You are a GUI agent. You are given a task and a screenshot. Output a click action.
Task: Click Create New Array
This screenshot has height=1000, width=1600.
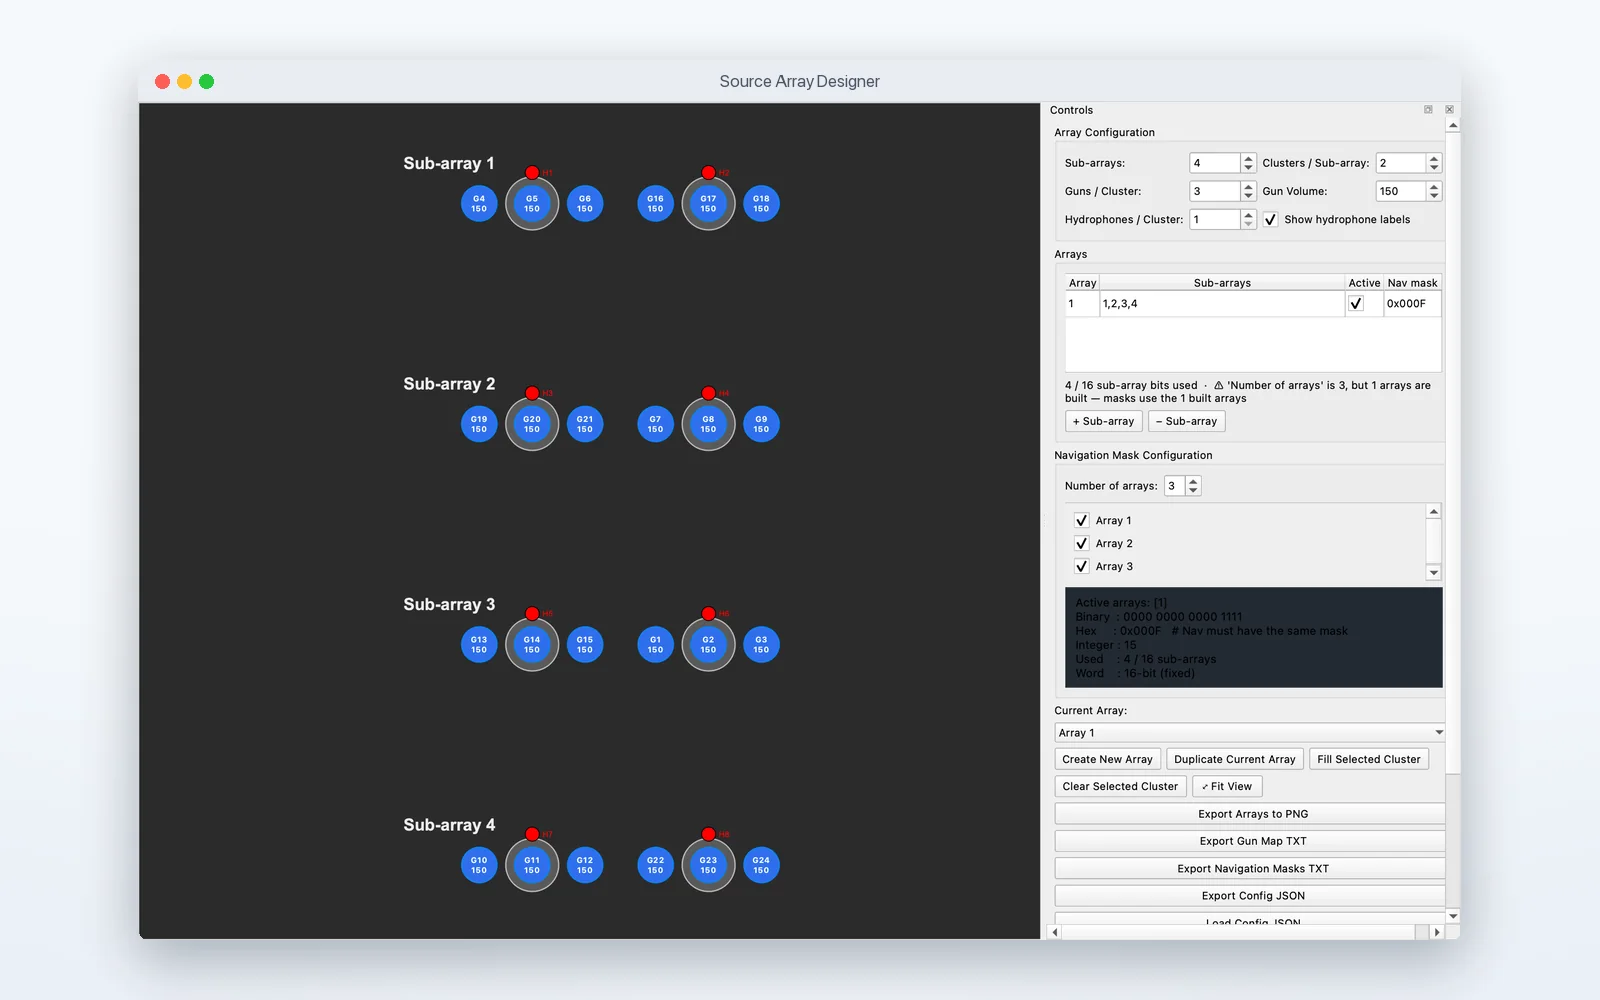click(x=1107, y=760)
